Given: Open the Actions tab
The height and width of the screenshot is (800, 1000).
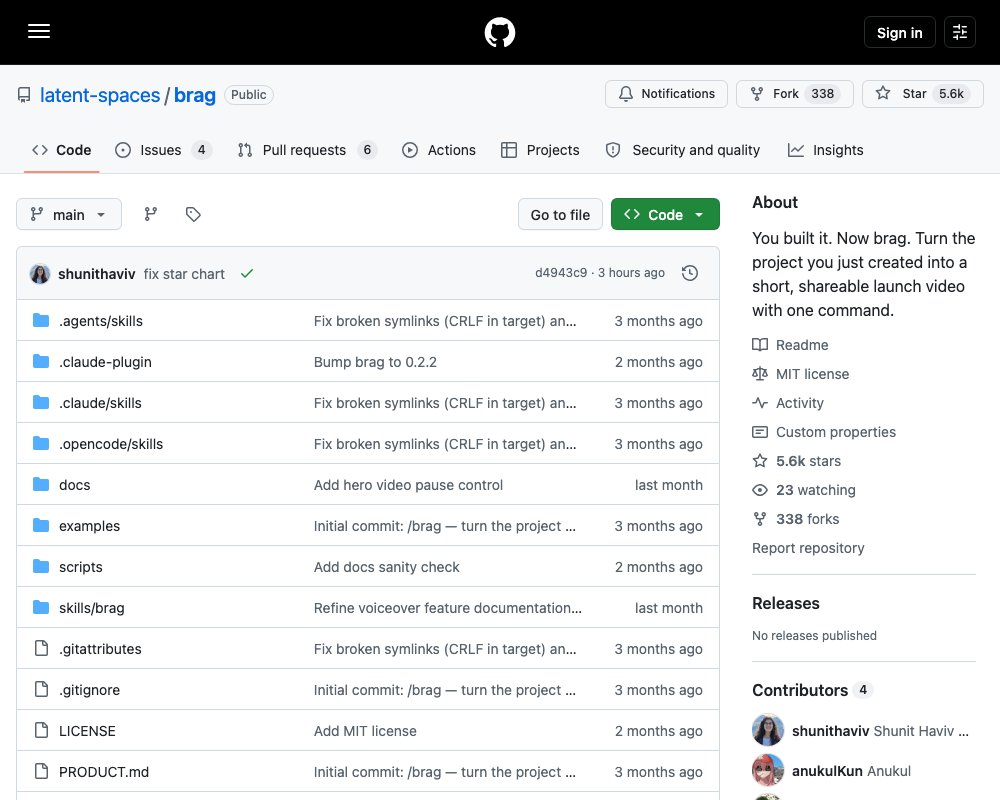Looking at the screenshot, I should click(x=439, y=150).
